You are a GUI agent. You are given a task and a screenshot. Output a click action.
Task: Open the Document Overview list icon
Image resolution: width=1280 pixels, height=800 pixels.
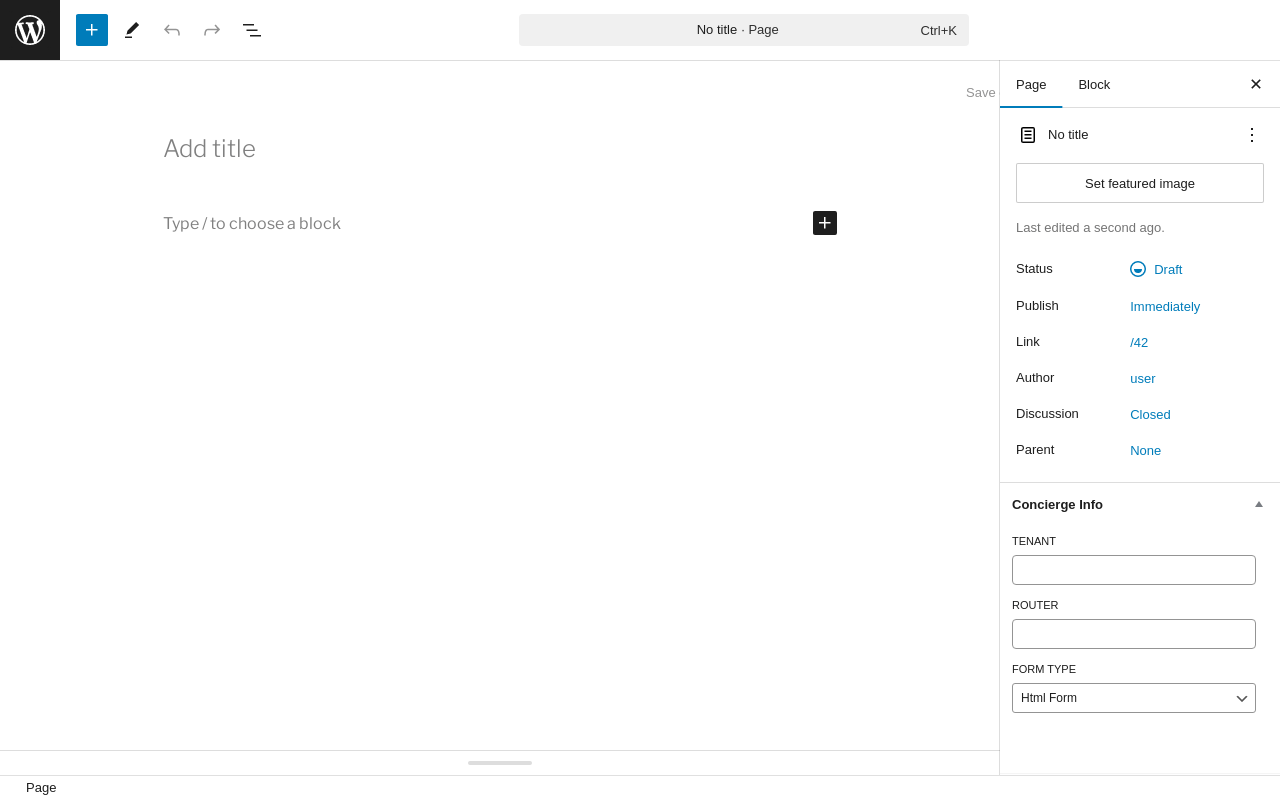pos(252,30)
